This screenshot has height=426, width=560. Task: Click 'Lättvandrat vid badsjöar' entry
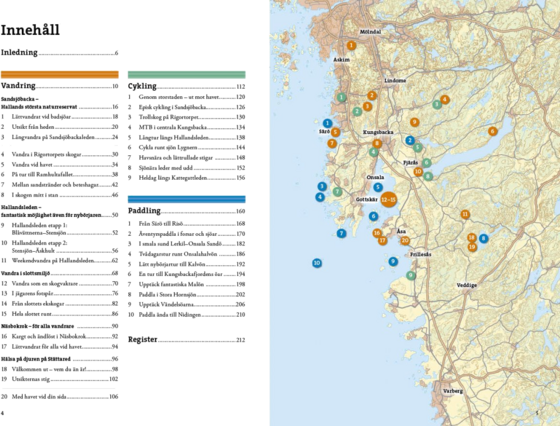point(59,117)
